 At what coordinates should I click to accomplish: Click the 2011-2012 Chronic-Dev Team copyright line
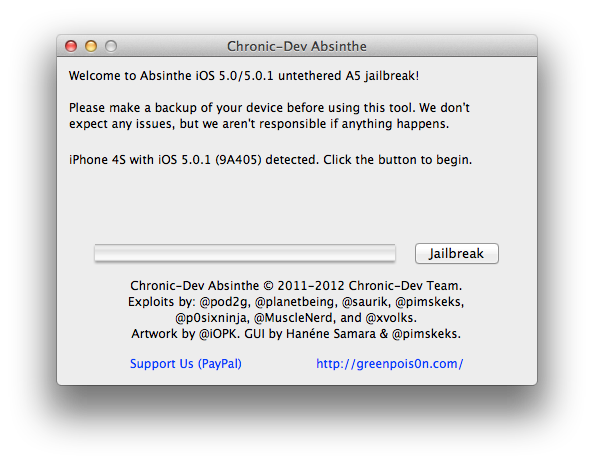click(296, 286)
